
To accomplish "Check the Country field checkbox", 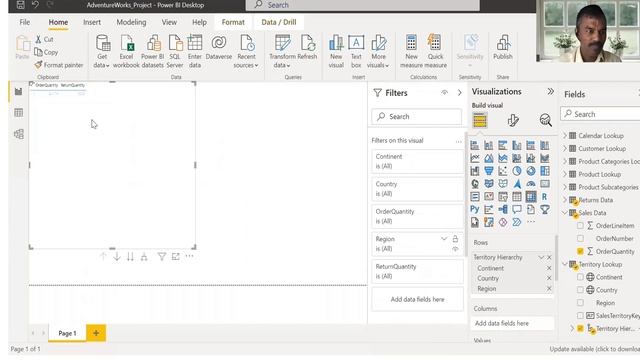I will 580,290.
